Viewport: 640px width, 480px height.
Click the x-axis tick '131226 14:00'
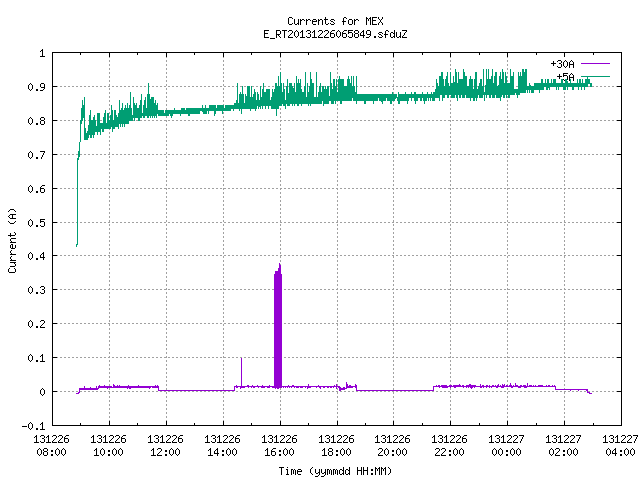tap(222, 446)
